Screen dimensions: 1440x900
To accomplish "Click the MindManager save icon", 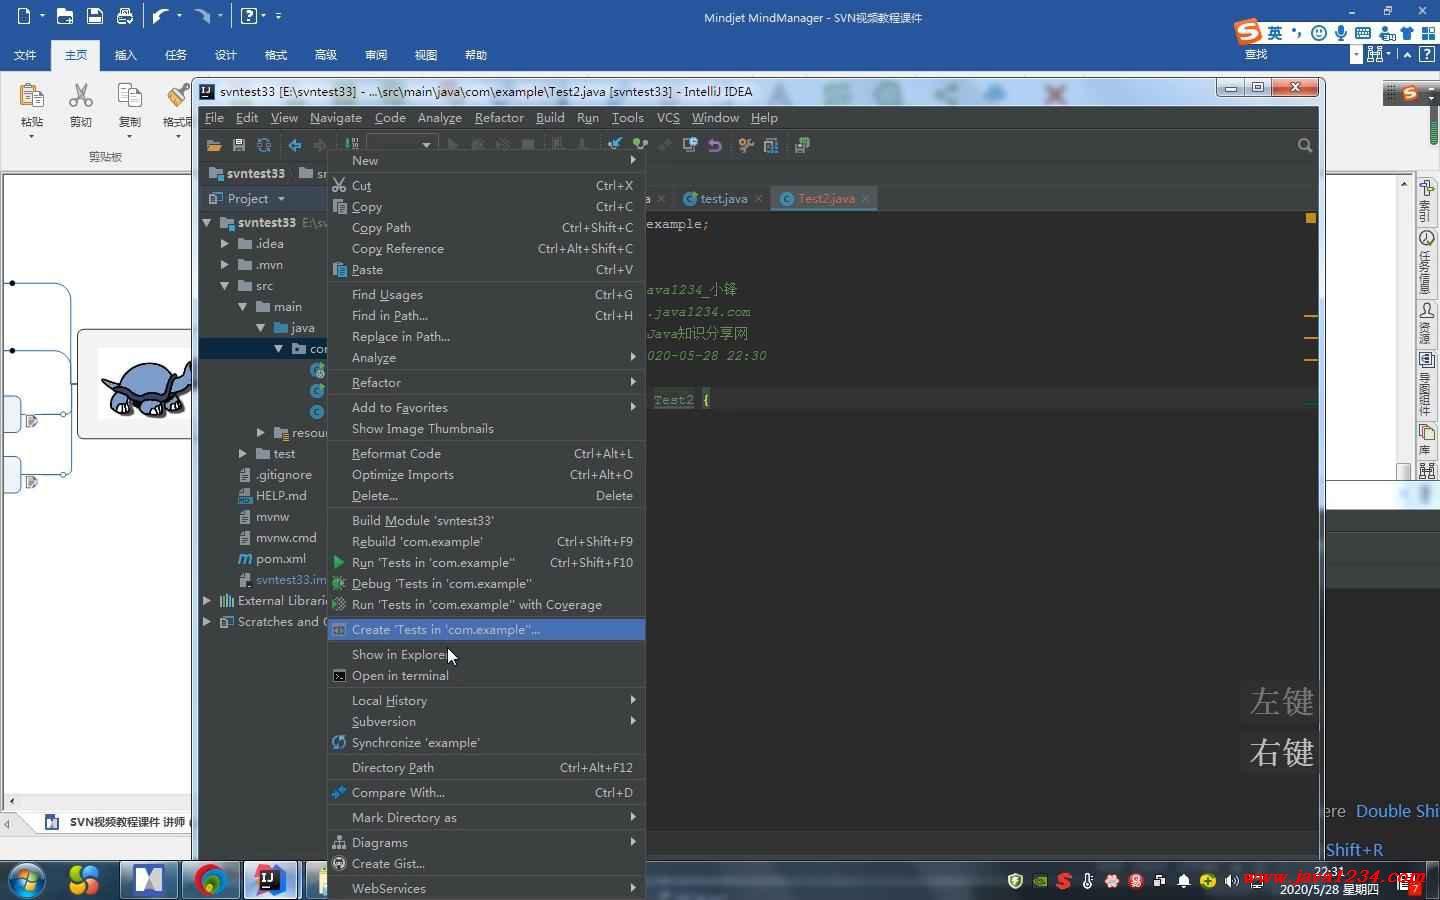I will (95, 16).
